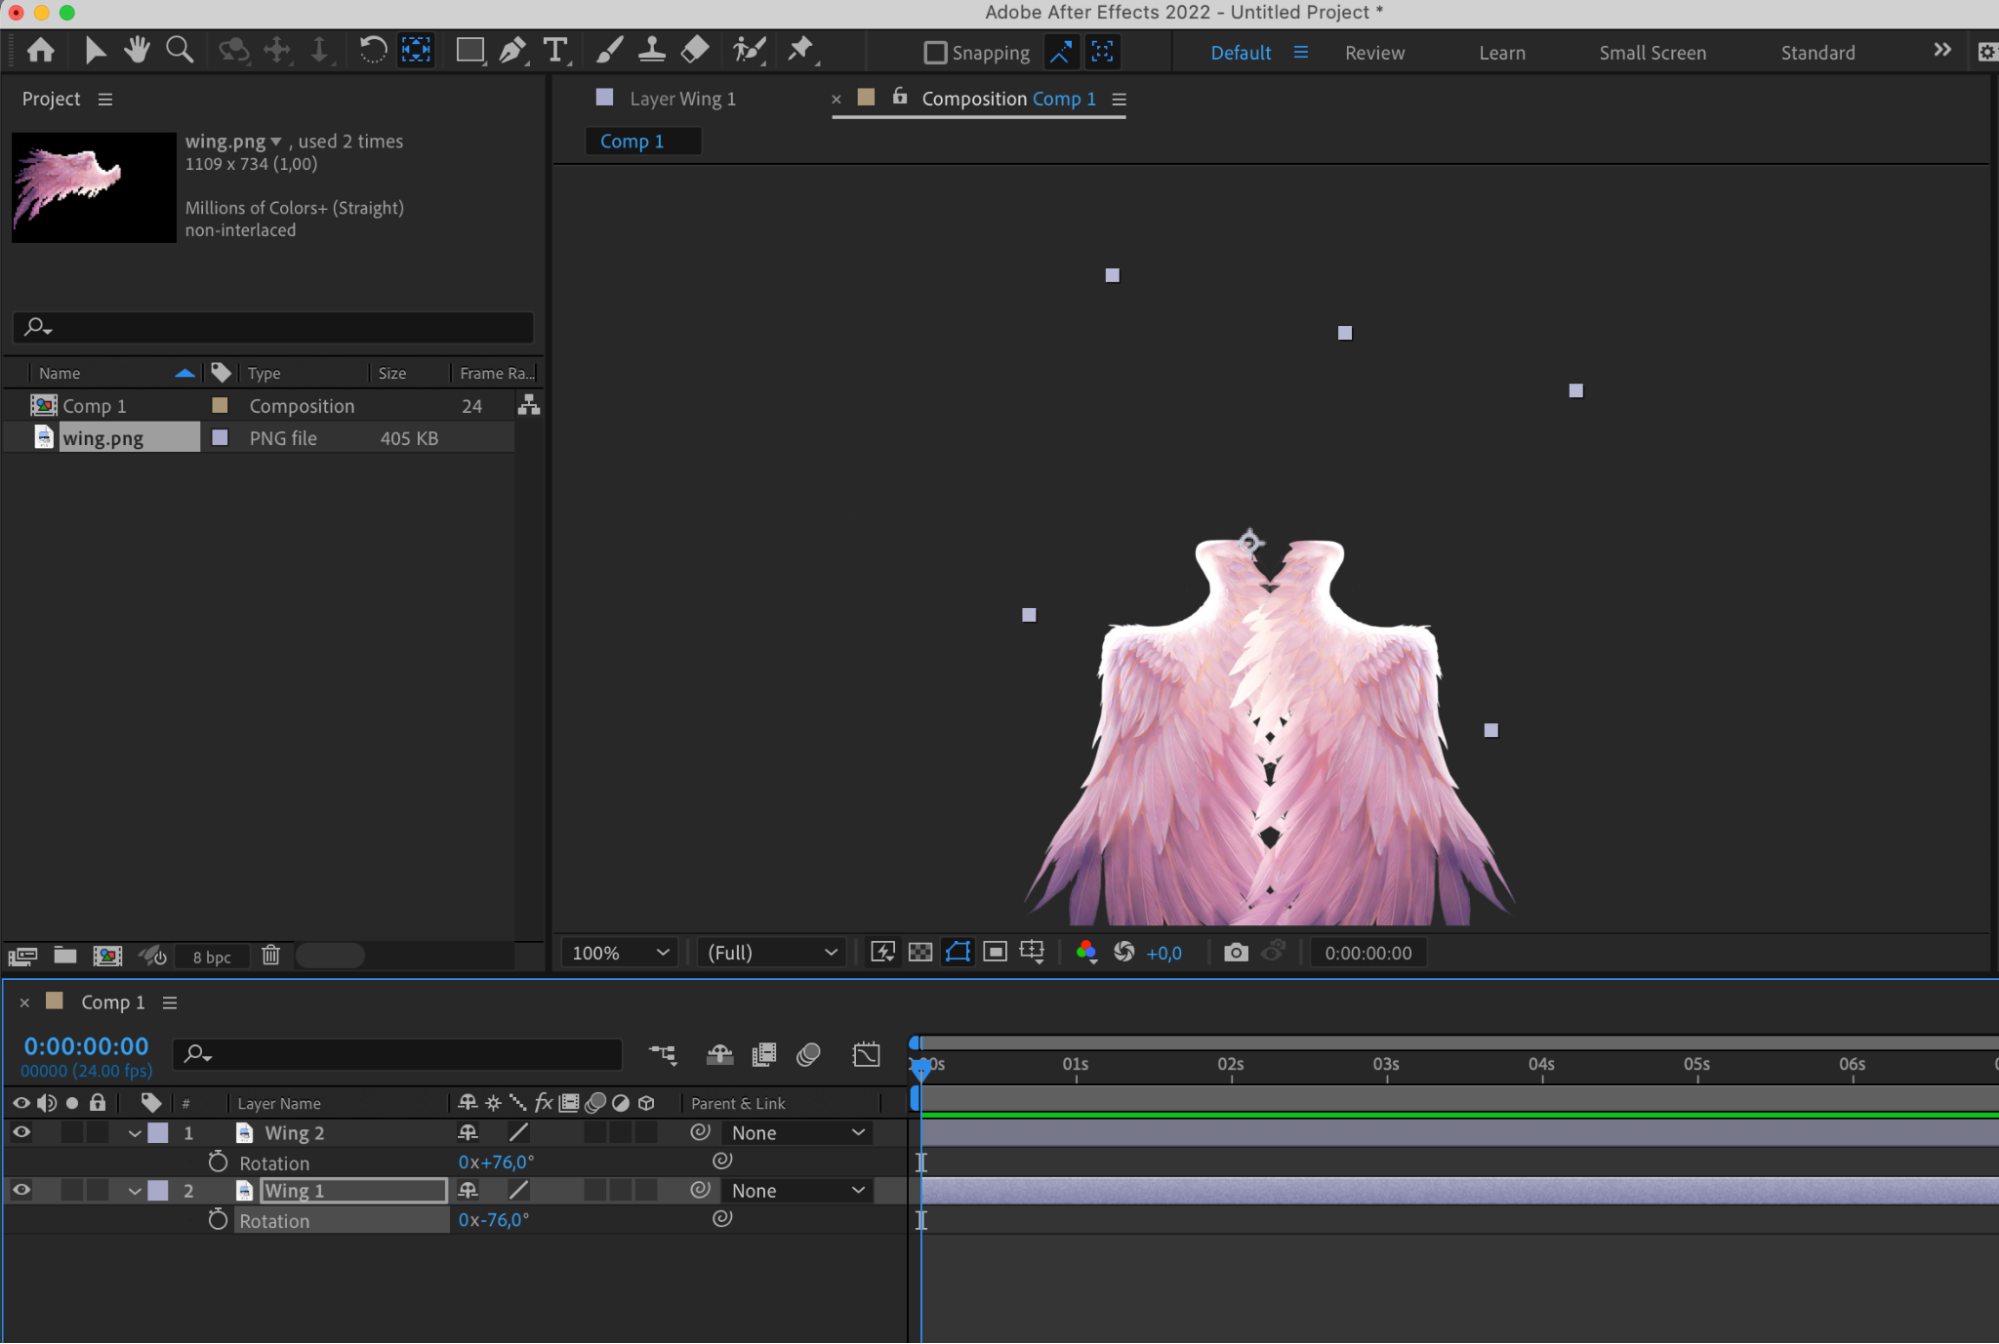Toggle Rotation stopwatch for Wing 1
Image resolution: width=1999 pixels, height=1344 pixels.
click(217, 1219)
